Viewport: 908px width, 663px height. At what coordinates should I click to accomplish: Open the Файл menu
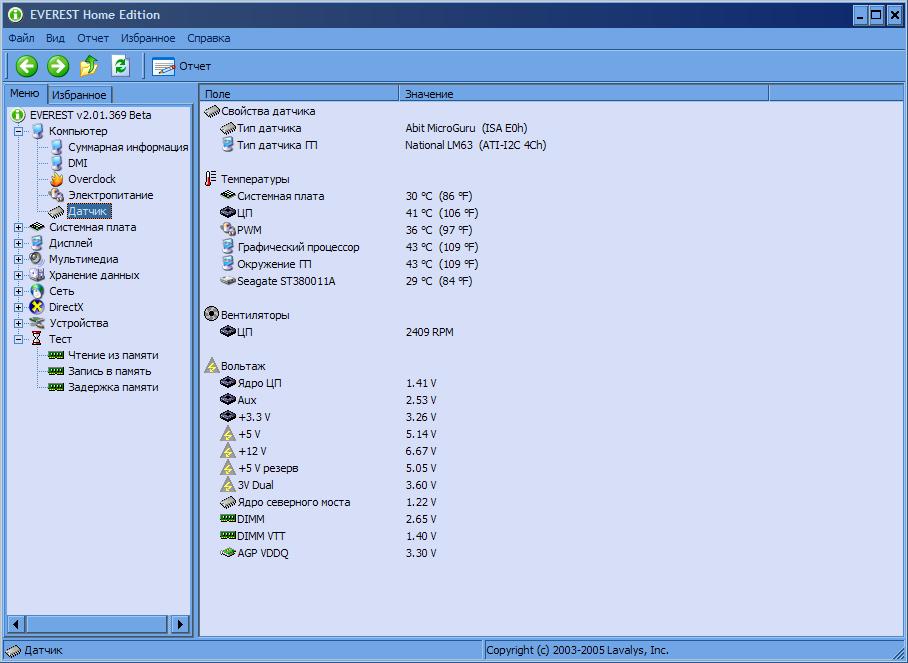(x=21, y=38)
